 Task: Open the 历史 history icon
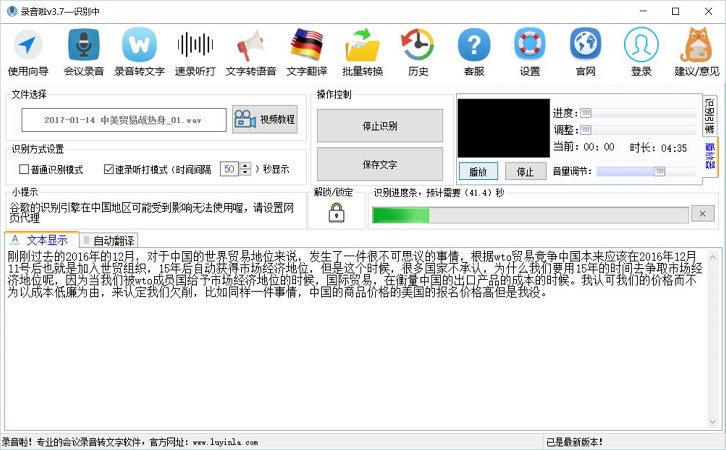(x=417, y=46)
